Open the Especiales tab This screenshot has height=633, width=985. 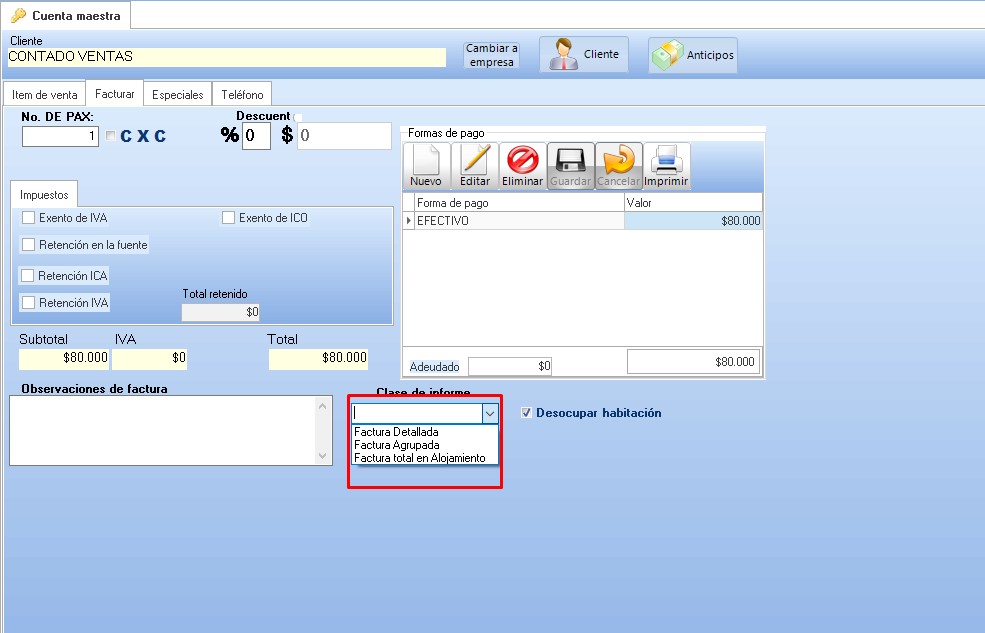pos(177,95)
